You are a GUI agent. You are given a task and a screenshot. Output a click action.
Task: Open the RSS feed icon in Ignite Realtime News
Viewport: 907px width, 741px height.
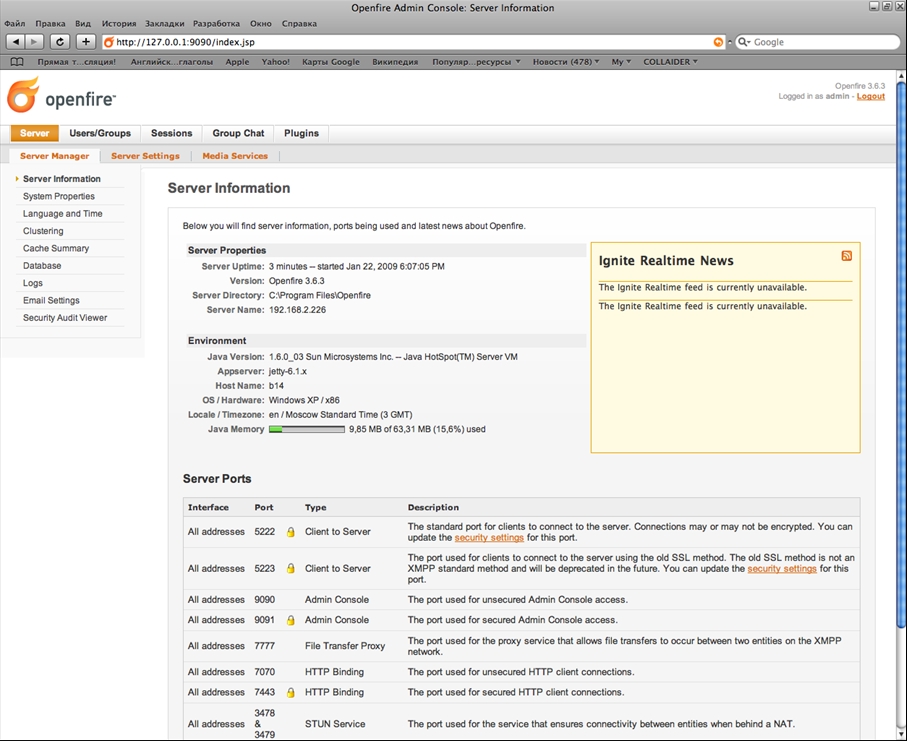pos(846,256)
